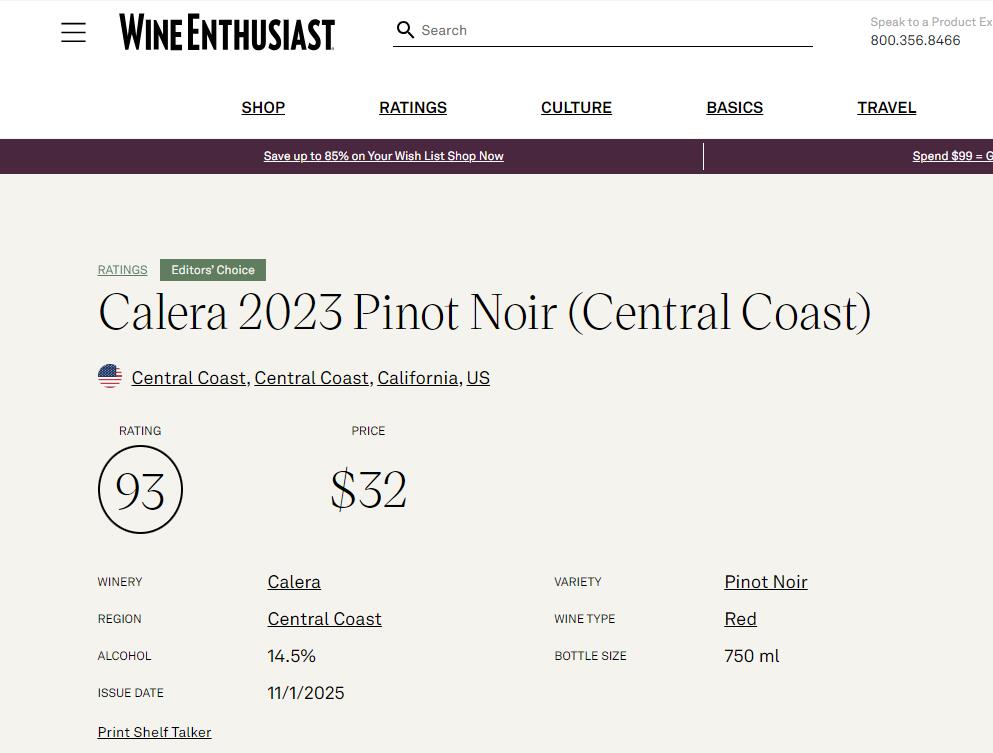The image size is (993, 753).
Task: Click Print Shelf Talker link
Action: [154, 732]
